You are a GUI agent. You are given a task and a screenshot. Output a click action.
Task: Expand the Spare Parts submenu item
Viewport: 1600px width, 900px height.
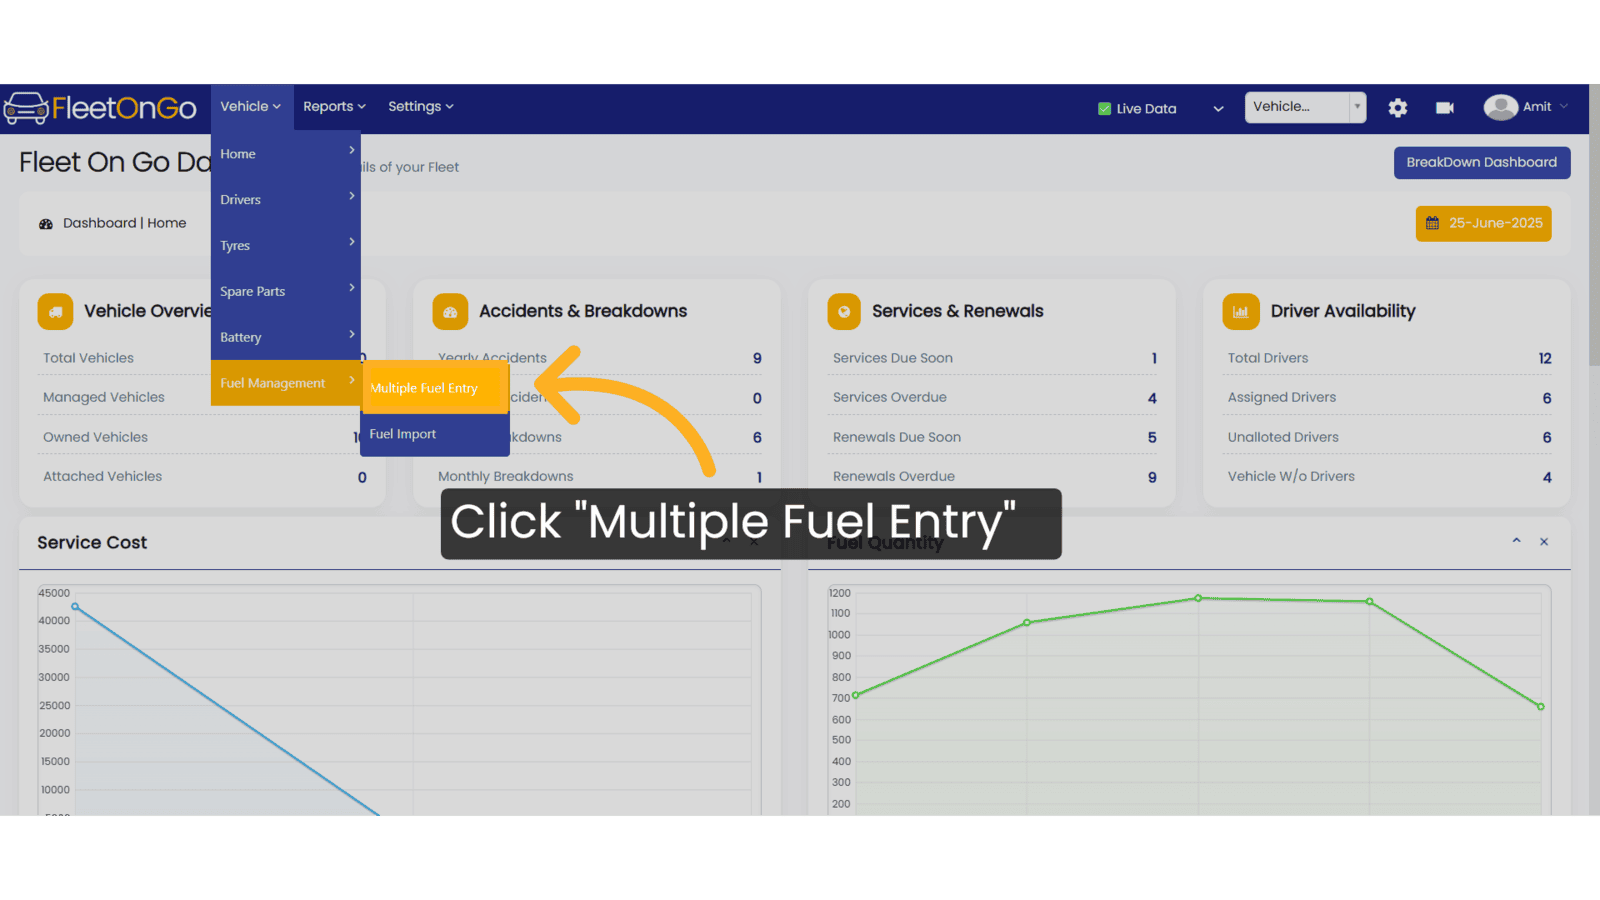[x=286, y=291]
